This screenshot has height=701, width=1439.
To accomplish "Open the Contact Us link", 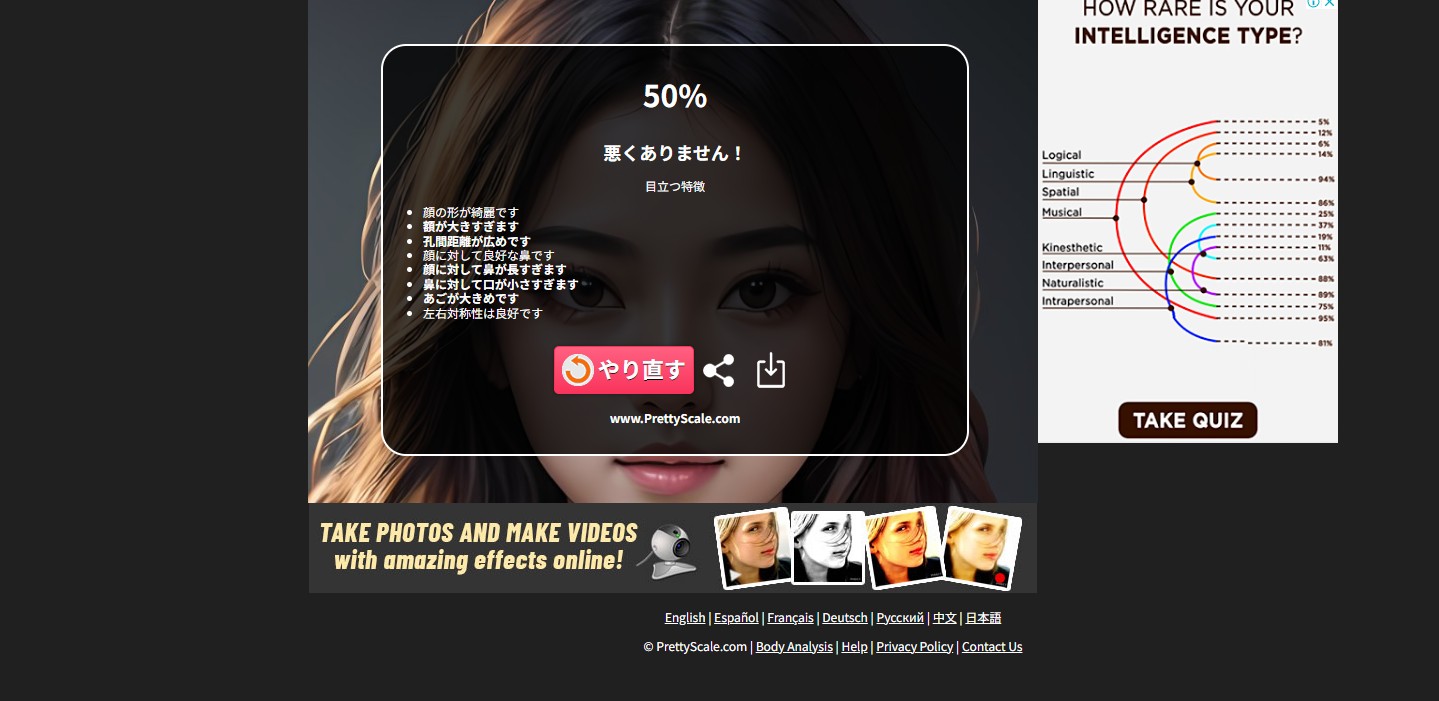I will coord(992,647).
